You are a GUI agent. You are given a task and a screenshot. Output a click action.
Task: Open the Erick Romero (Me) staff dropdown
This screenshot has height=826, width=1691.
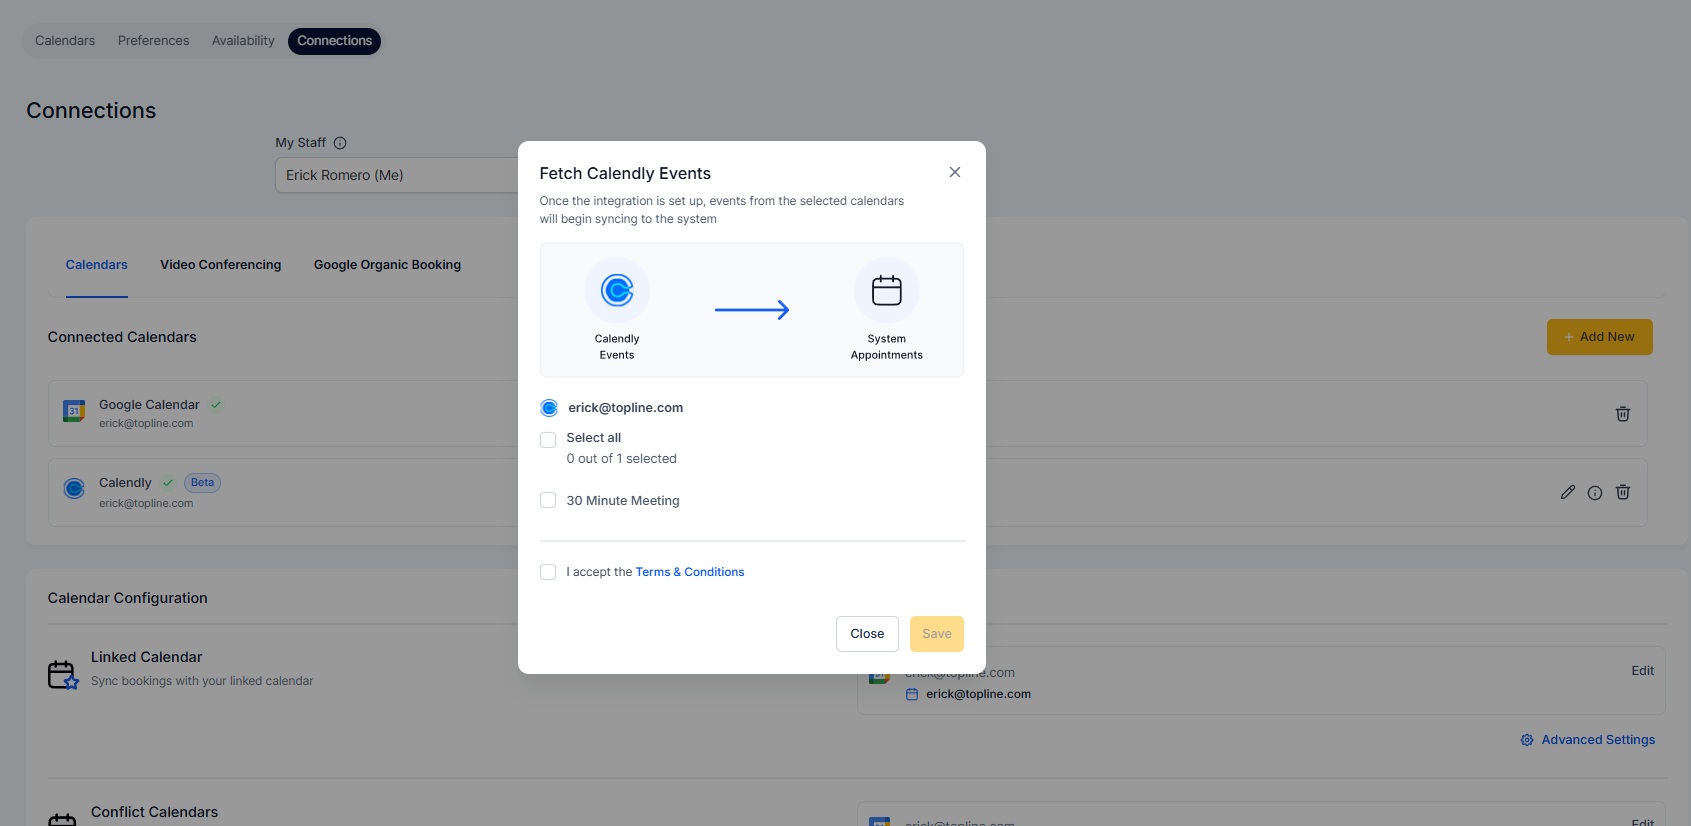[397, 175]
